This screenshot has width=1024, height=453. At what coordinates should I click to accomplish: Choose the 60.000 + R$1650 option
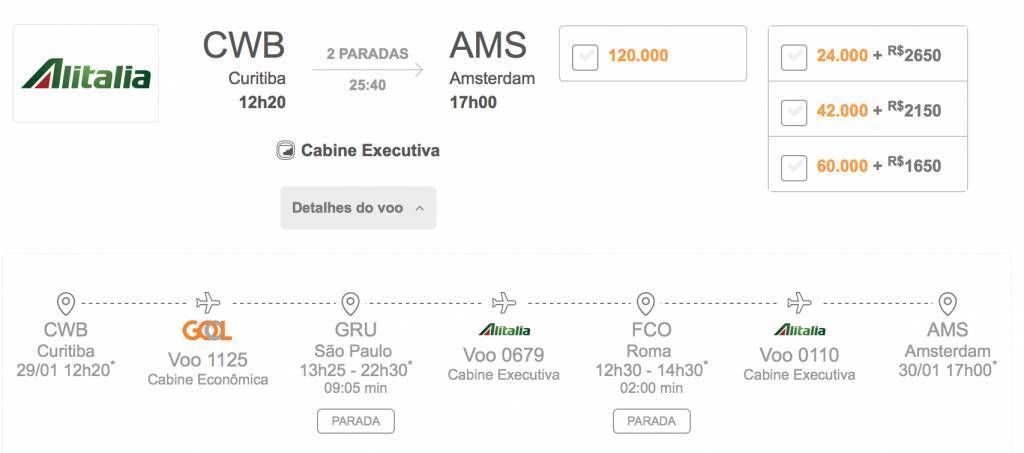(x=793, y=166)
